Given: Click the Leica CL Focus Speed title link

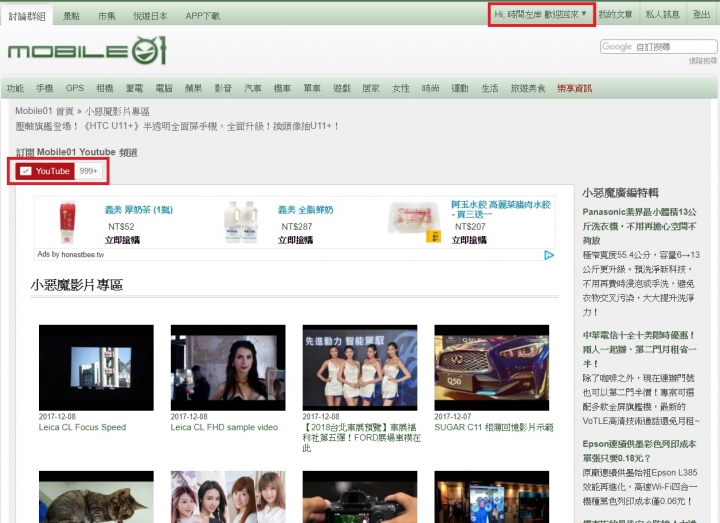Looking at the screenshot, I should coord(82,427).
